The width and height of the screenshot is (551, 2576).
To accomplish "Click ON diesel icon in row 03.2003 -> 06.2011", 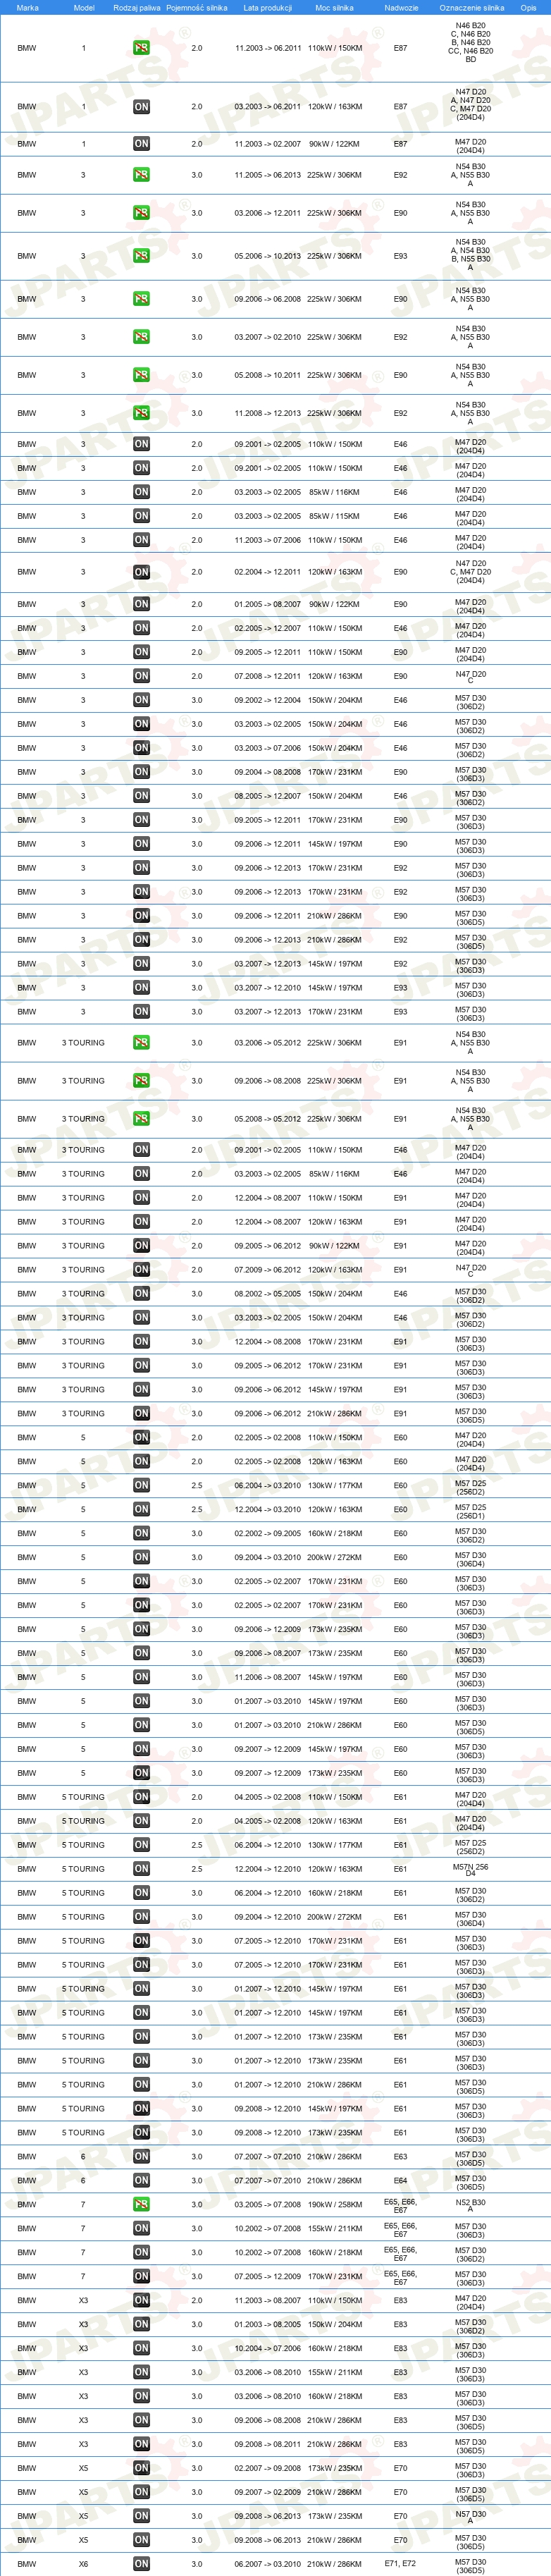I will click(141, 107).
